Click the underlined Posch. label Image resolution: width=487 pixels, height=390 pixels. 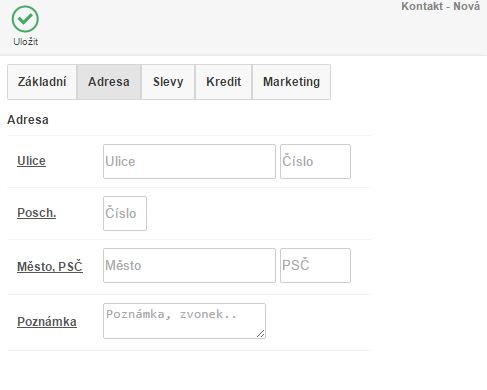(37, 213)
